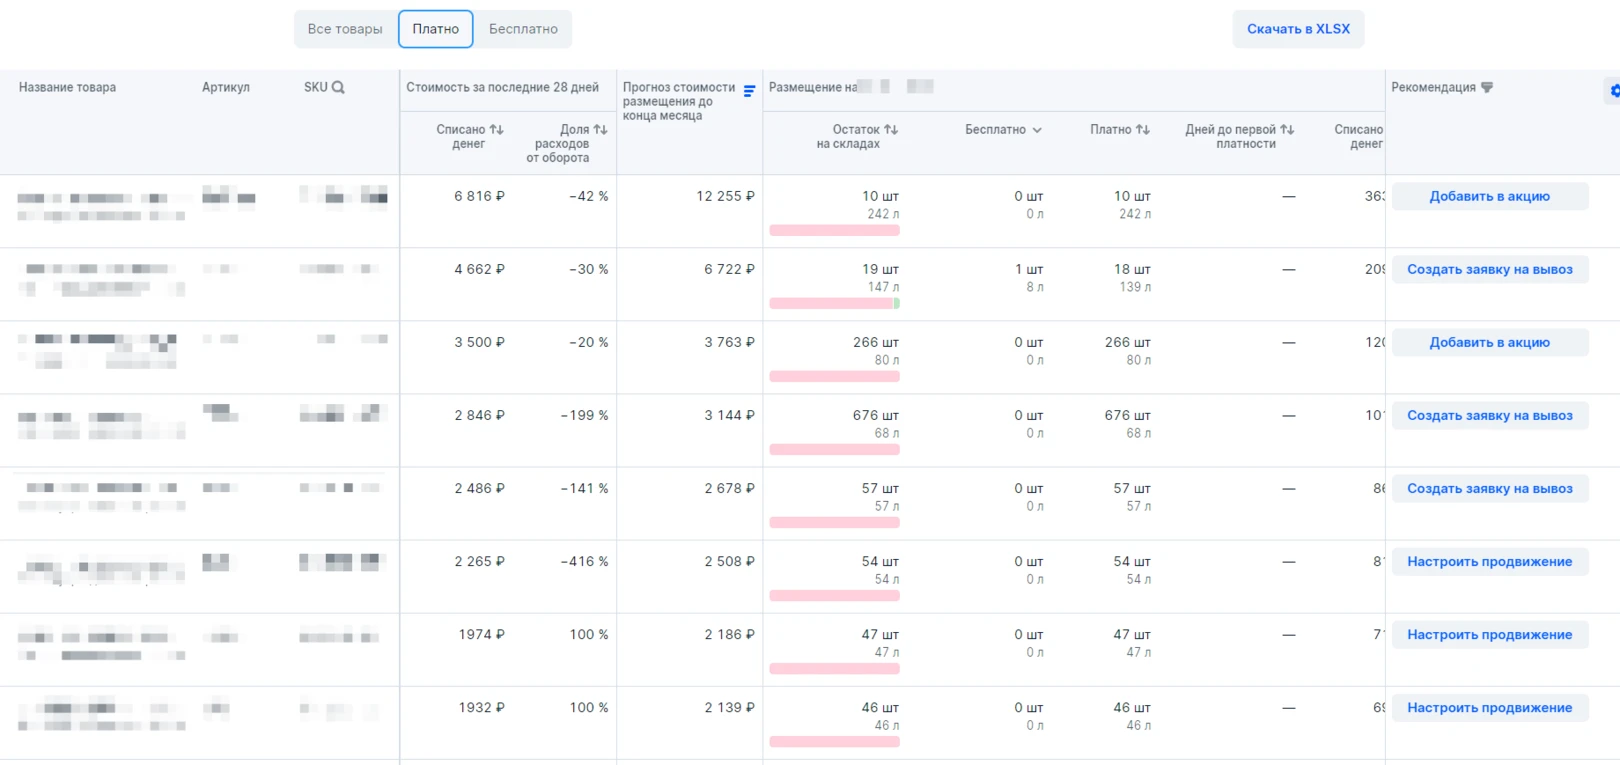Open the SKU search icon
The height and width of the screenshot is (765, 1620).
point(338,88)
